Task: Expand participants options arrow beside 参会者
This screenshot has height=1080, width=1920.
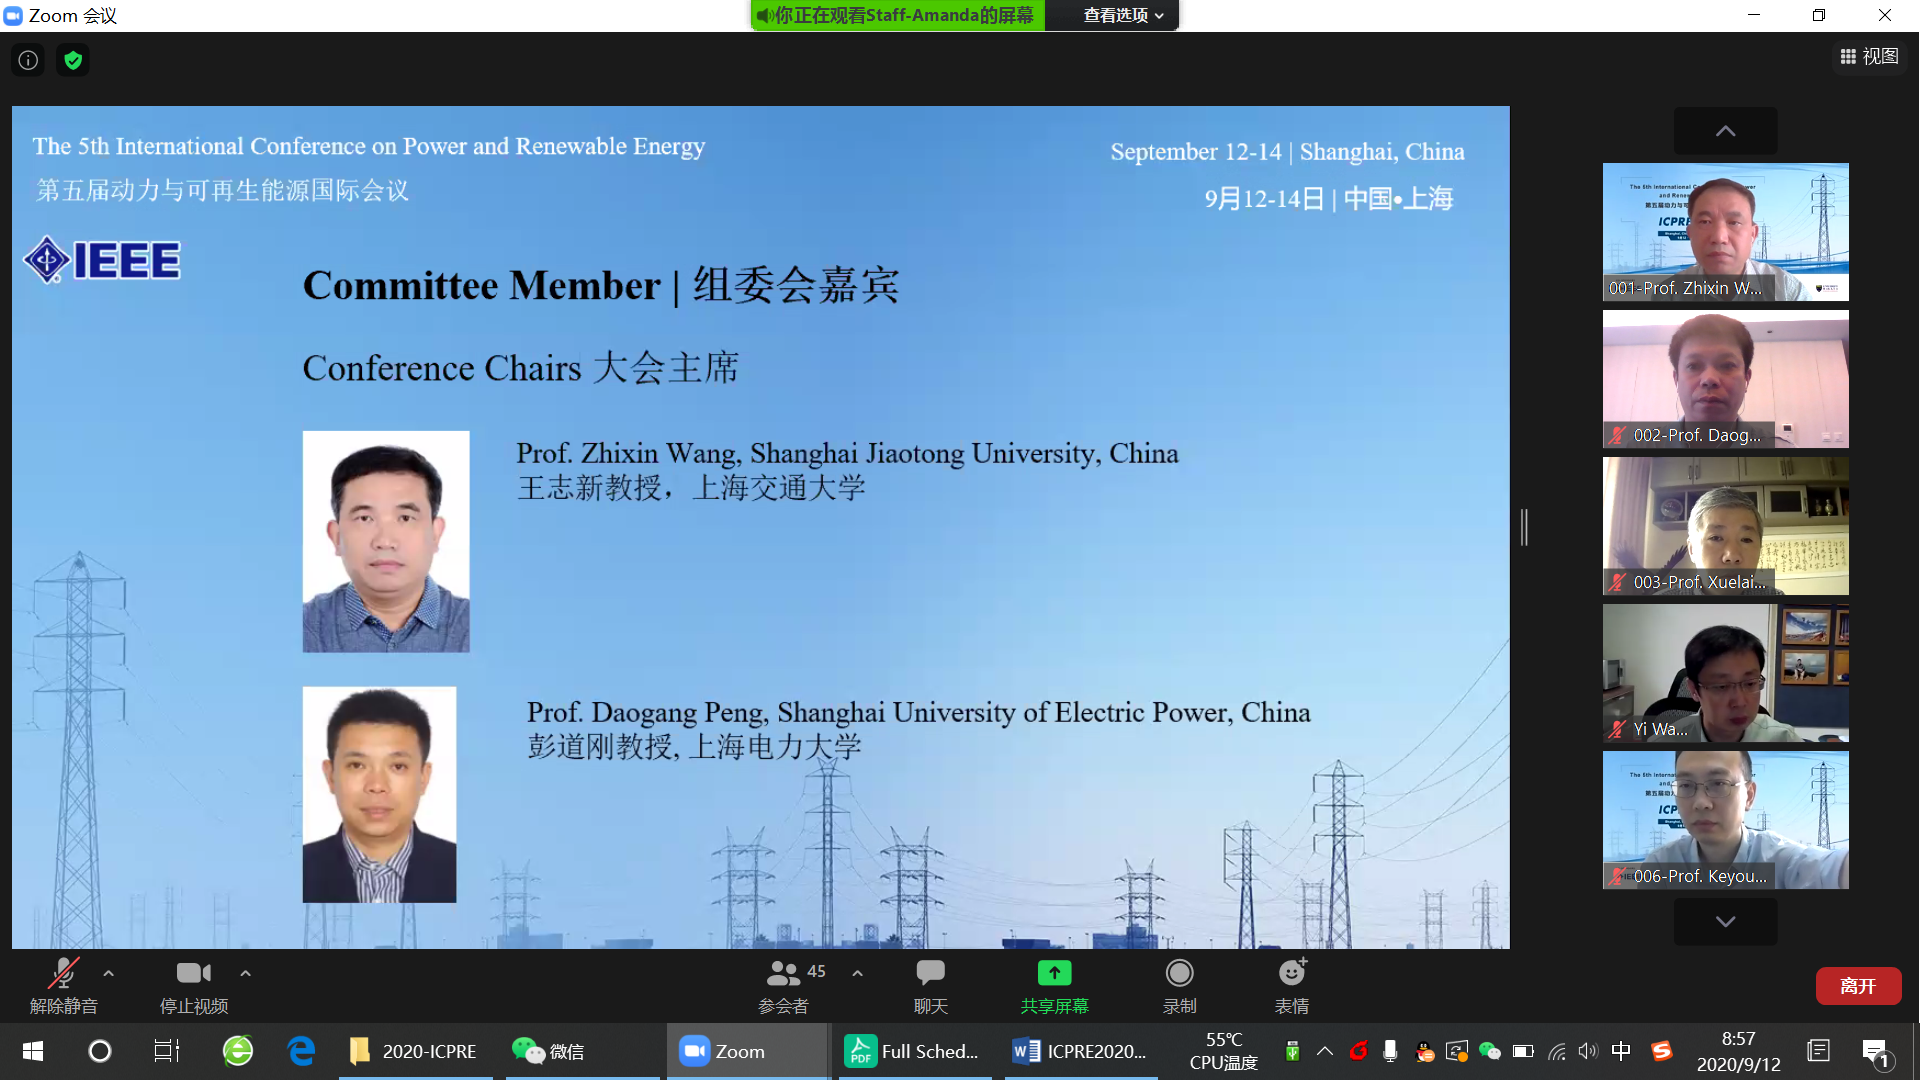Action: point(857,973)
